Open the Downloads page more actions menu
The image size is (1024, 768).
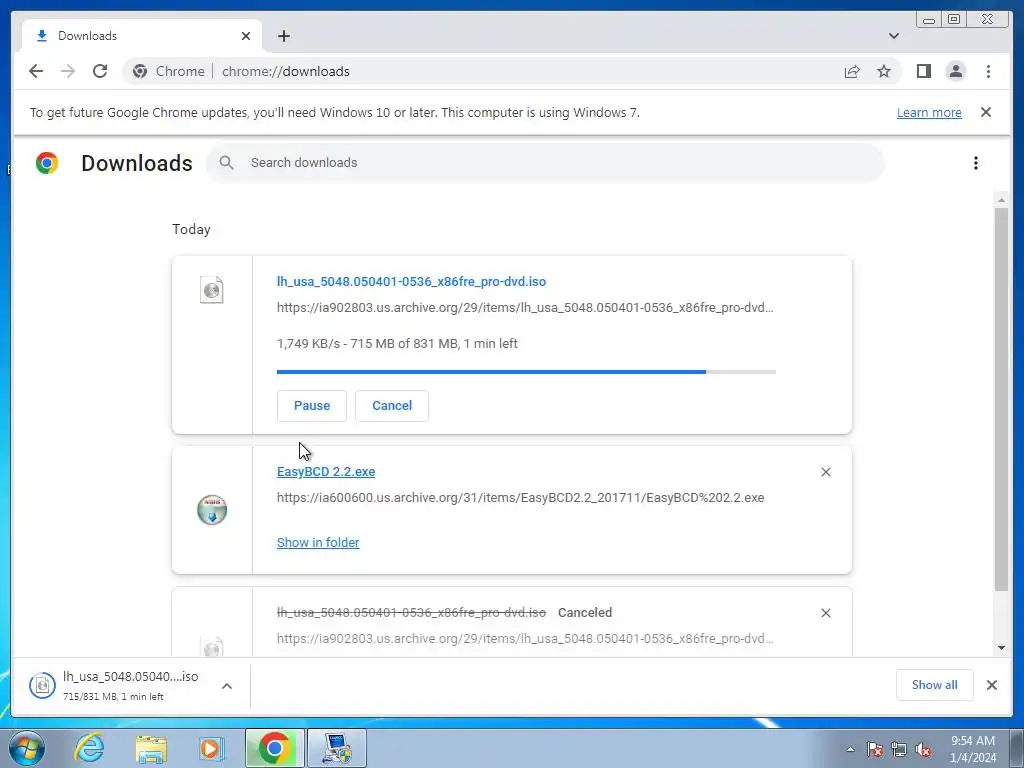tap(976, 163)
